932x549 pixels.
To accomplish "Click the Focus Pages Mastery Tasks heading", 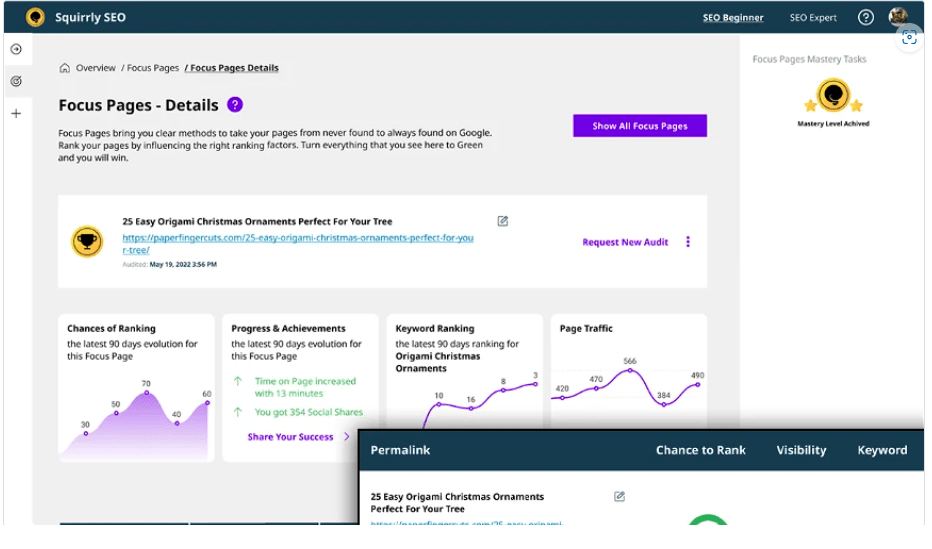I will pos(809,59).
